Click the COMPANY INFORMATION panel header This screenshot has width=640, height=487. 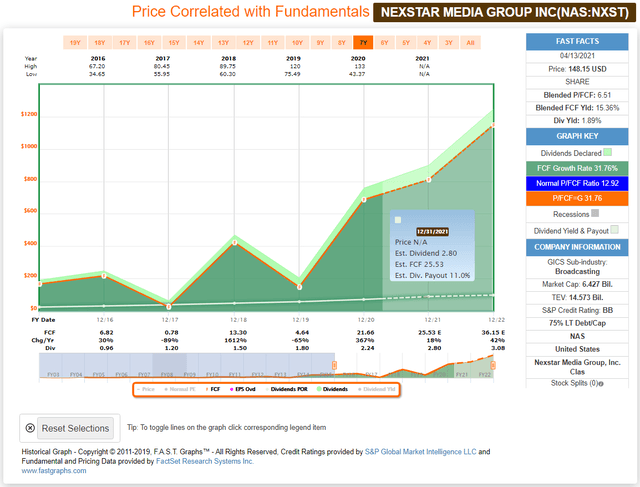coord(577,247)
